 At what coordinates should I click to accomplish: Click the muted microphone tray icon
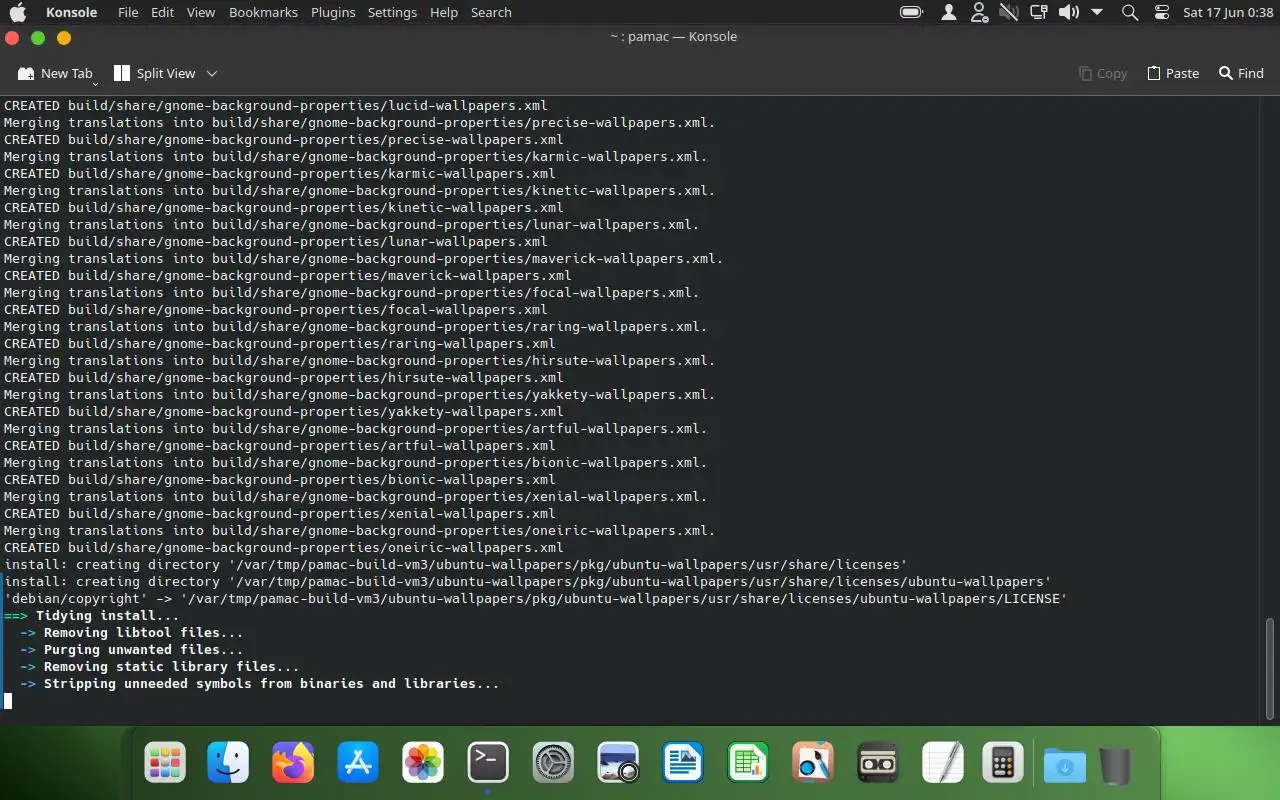(1008, 12)
